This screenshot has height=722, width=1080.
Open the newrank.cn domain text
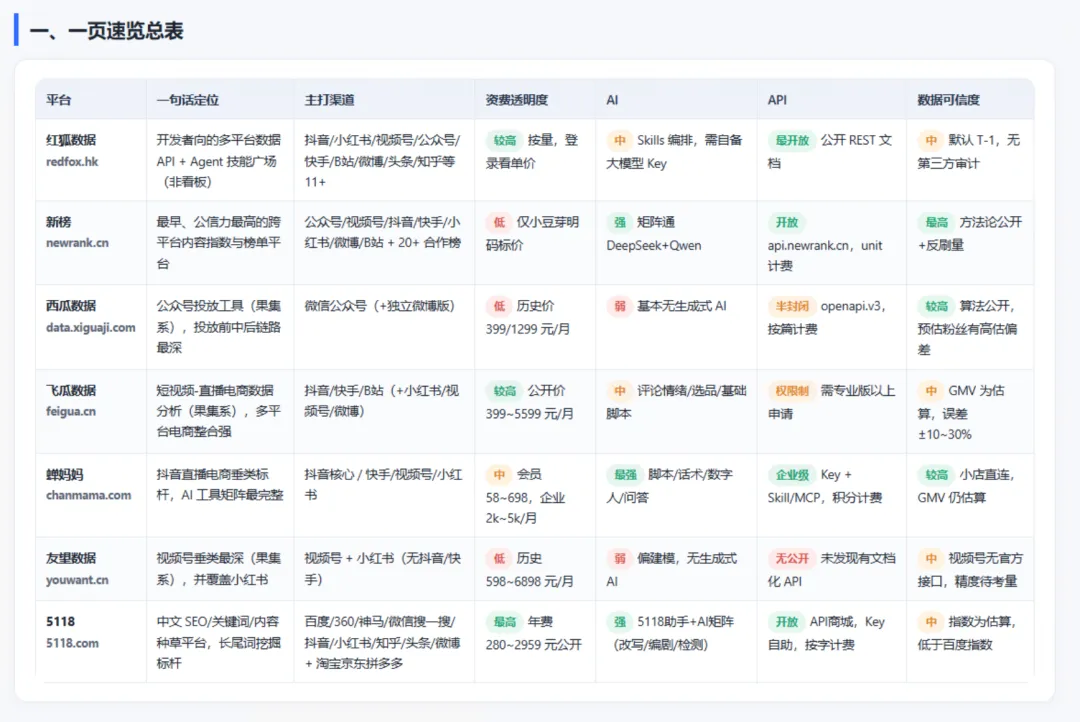pos(77,243)
